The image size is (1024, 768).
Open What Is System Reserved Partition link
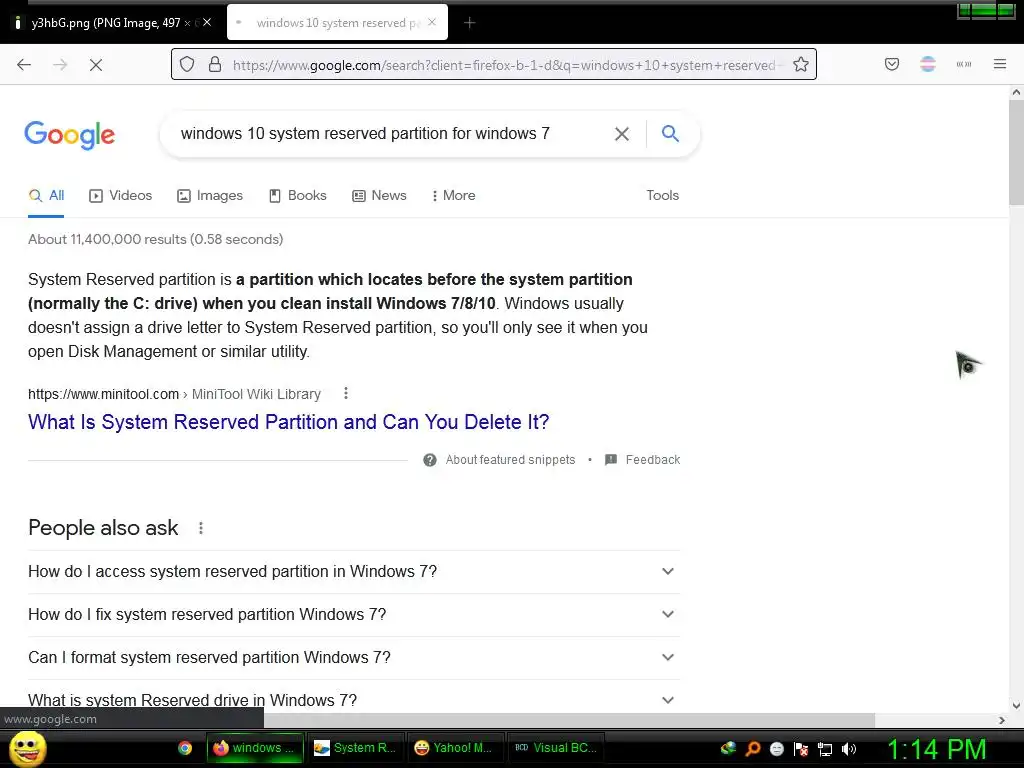(x=289, y=422)
